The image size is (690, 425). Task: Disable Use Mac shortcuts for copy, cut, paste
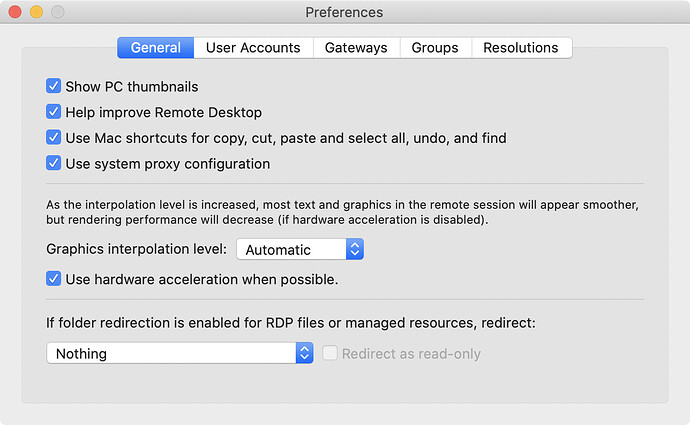pos(54,138)
